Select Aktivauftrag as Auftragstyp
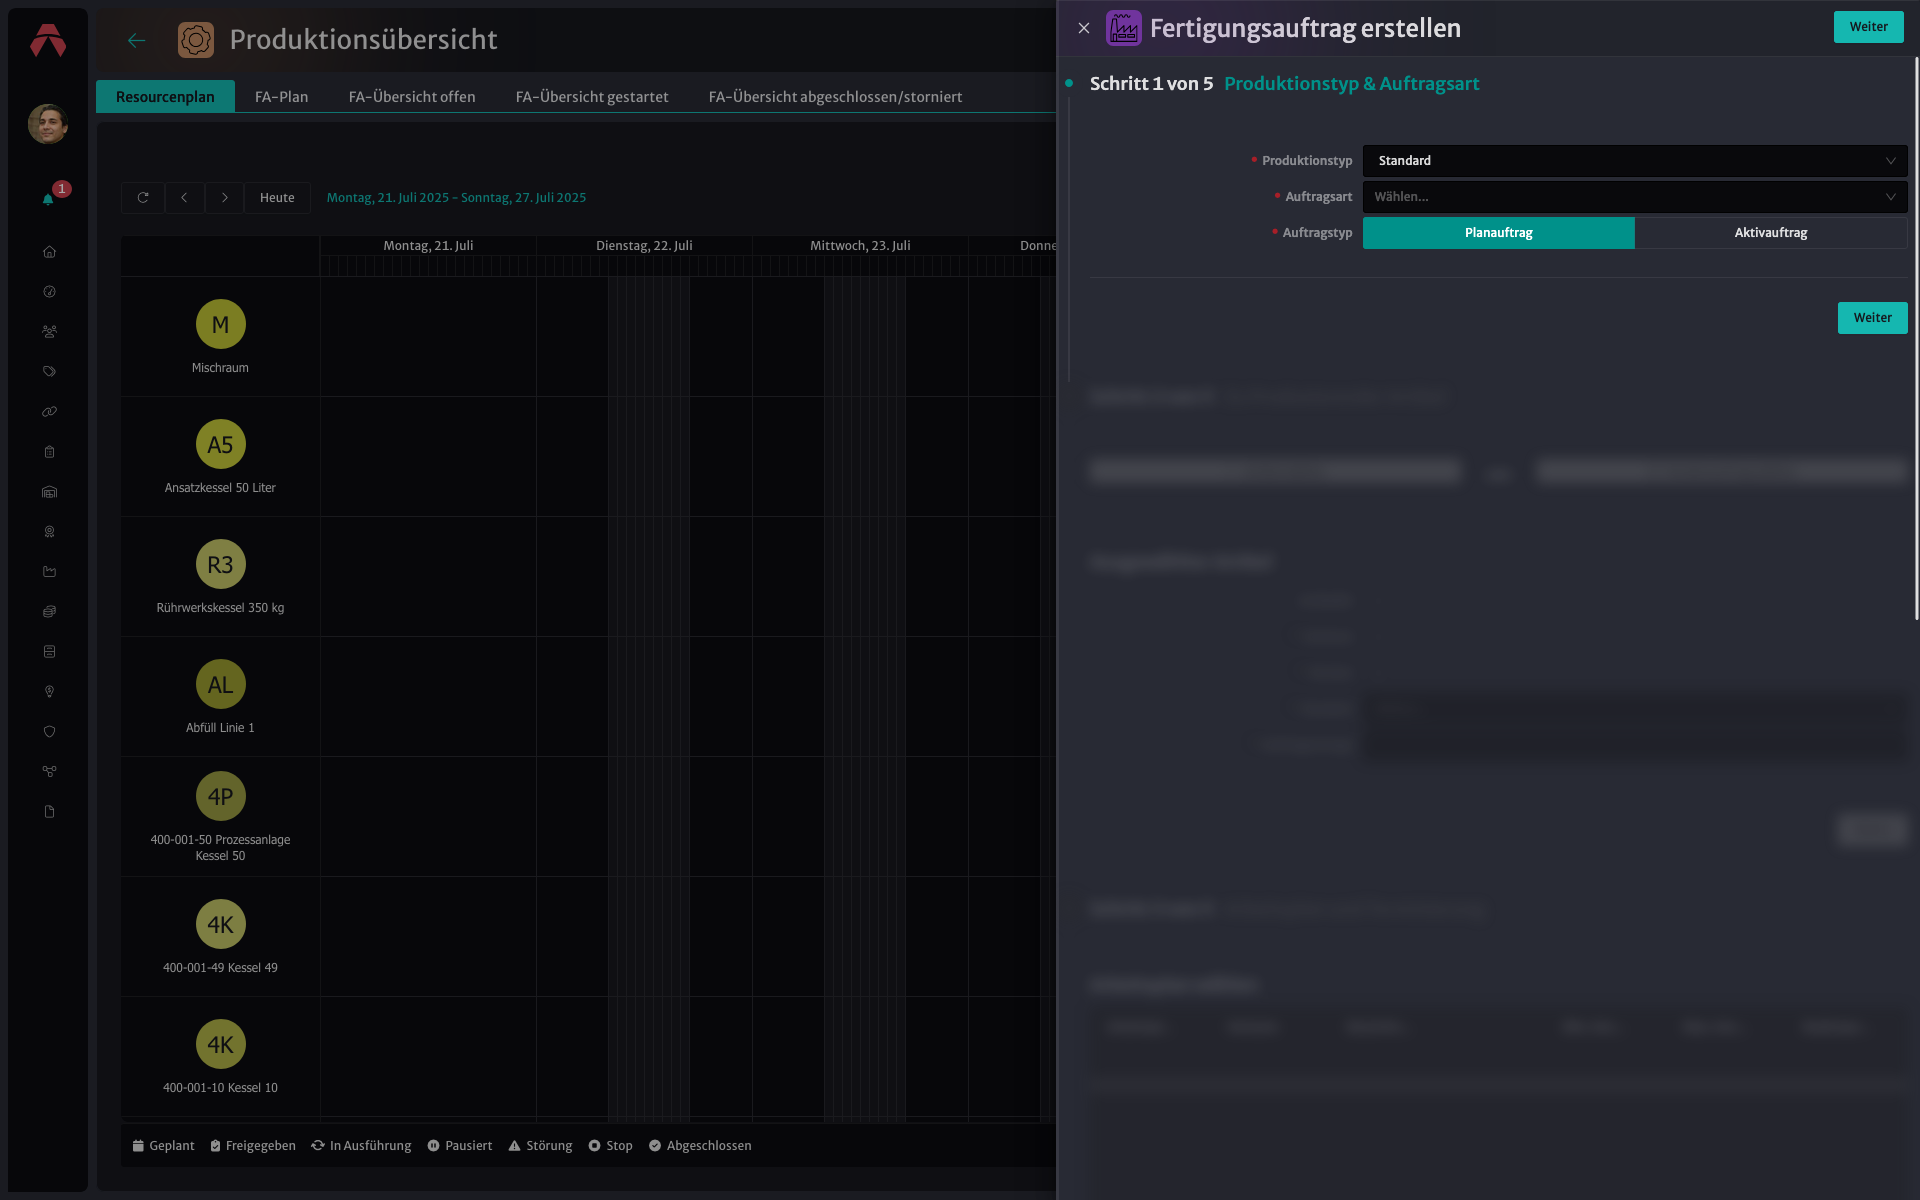1920x1200 pixels. pos(1771,233)
